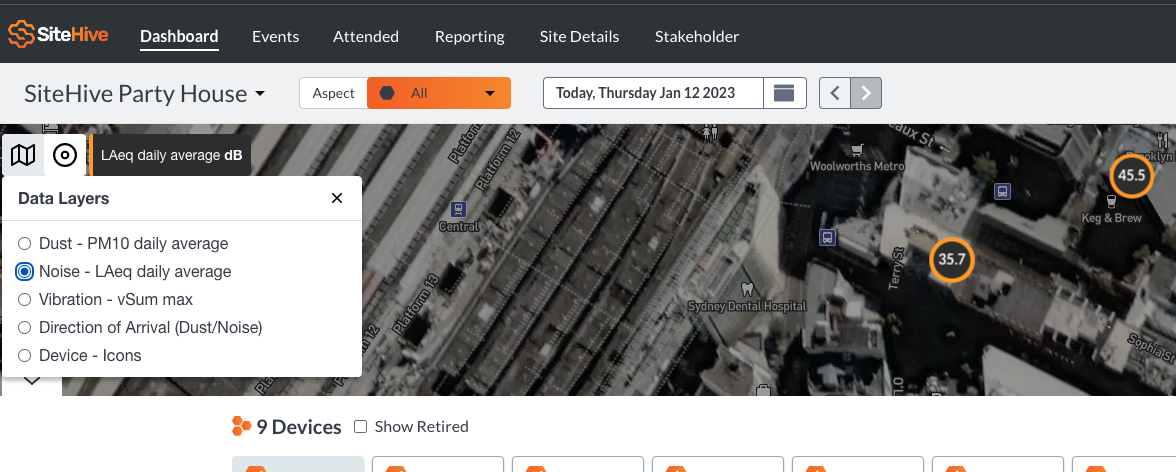Image resolution: width=1176 pixels, height=472 pixels.
Task: Click the Sydney Dental Hospital tooth icon
Action: pyautogui.click(x=746, y=289)
